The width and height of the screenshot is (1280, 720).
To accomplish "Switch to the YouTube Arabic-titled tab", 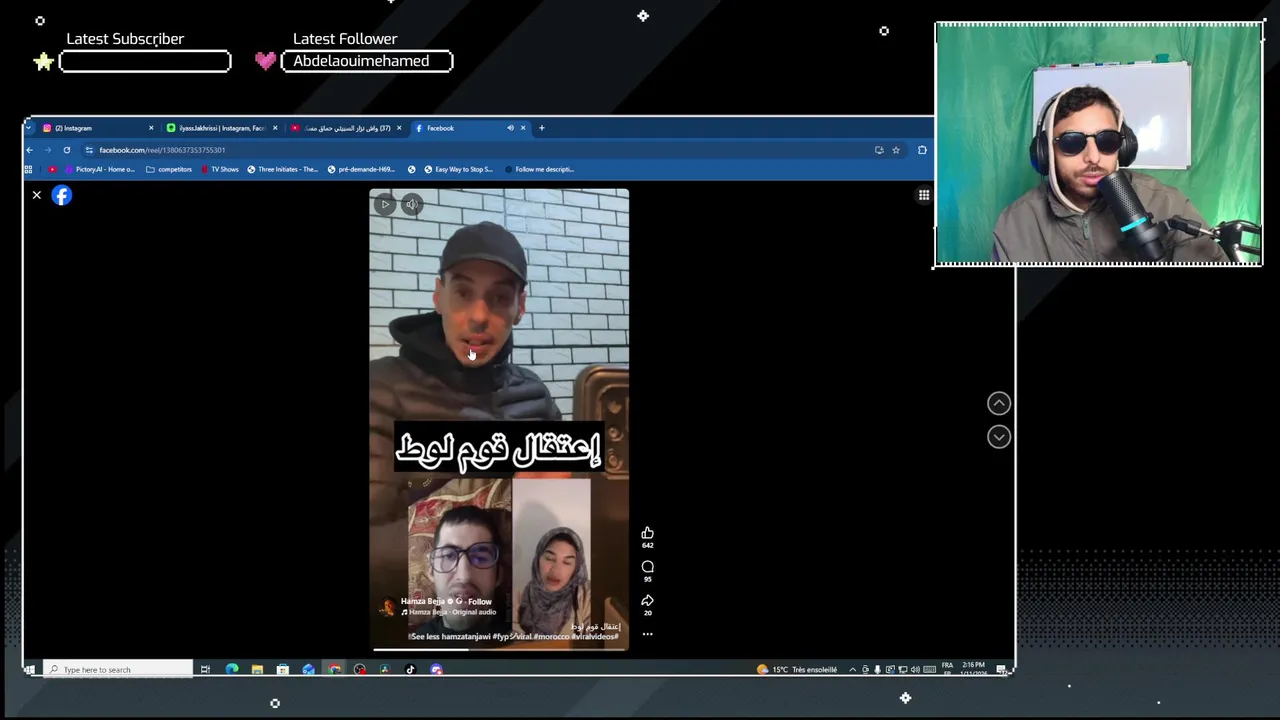I will tap(346, 128).
